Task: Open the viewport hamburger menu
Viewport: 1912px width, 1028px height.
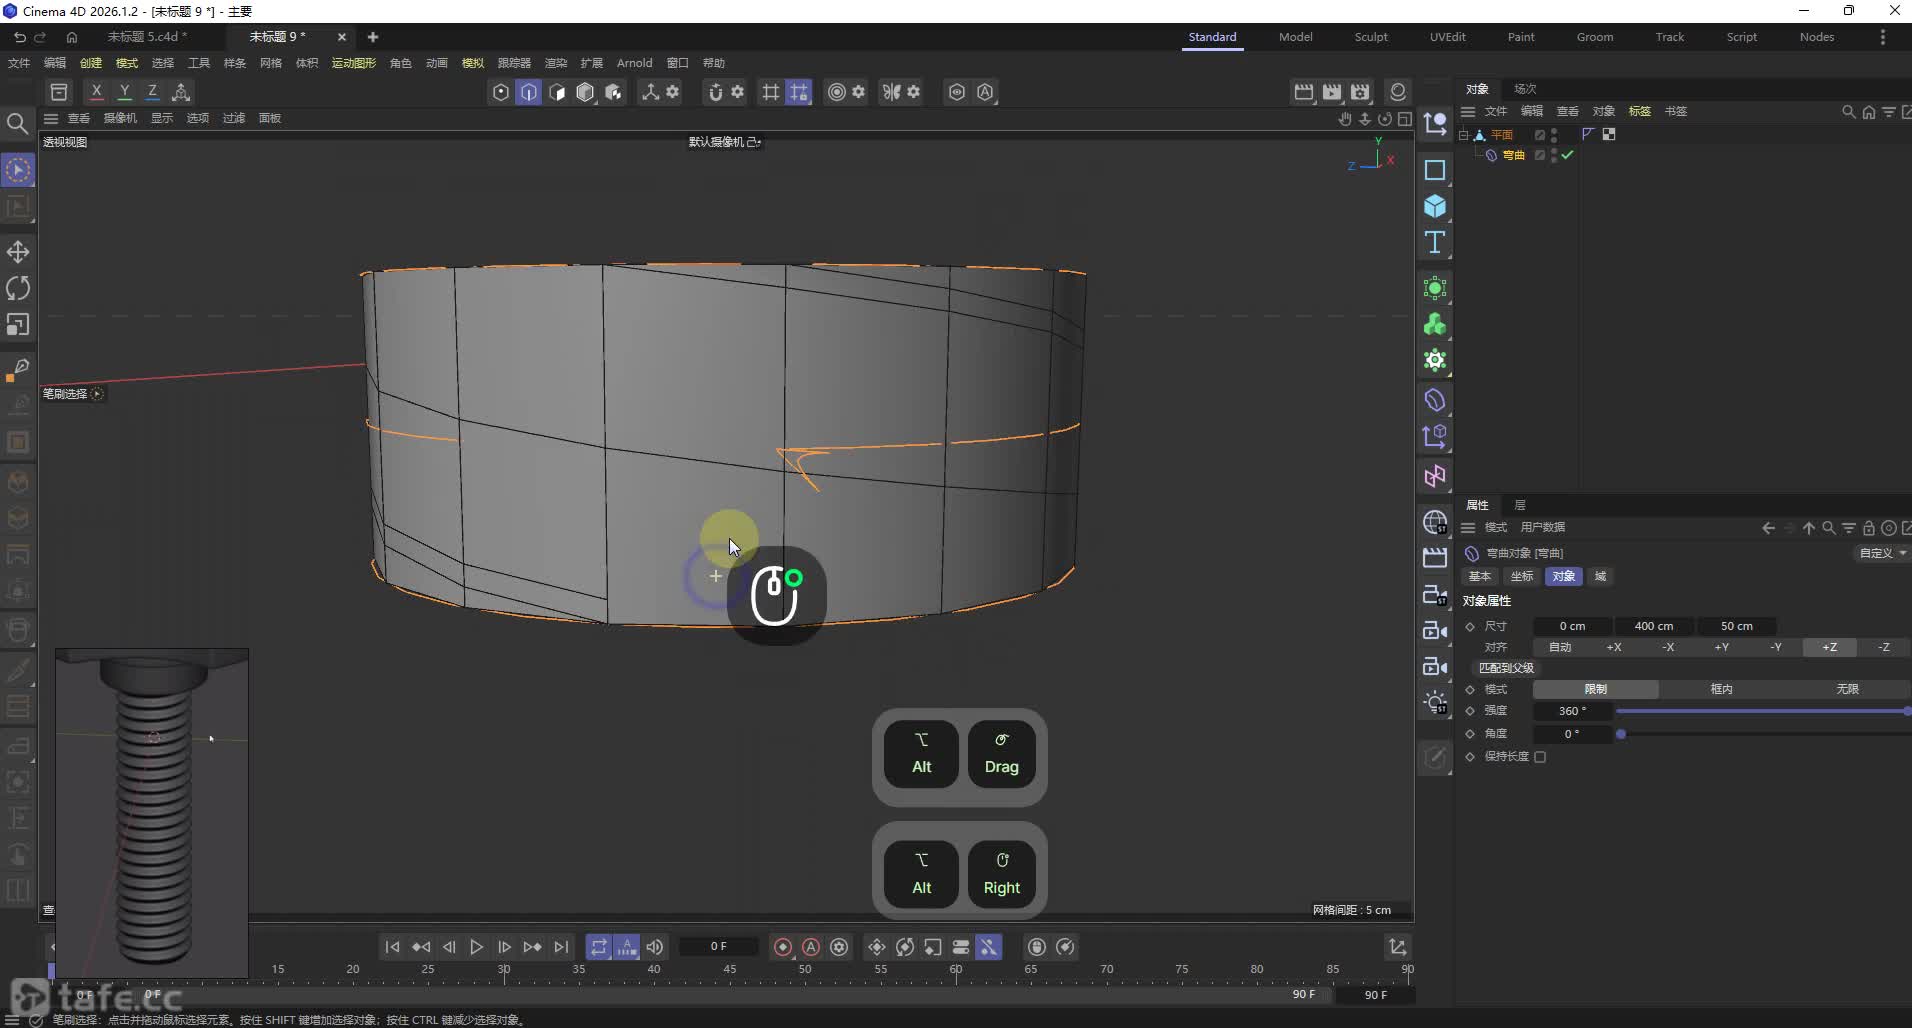Action: pos(51,118)
